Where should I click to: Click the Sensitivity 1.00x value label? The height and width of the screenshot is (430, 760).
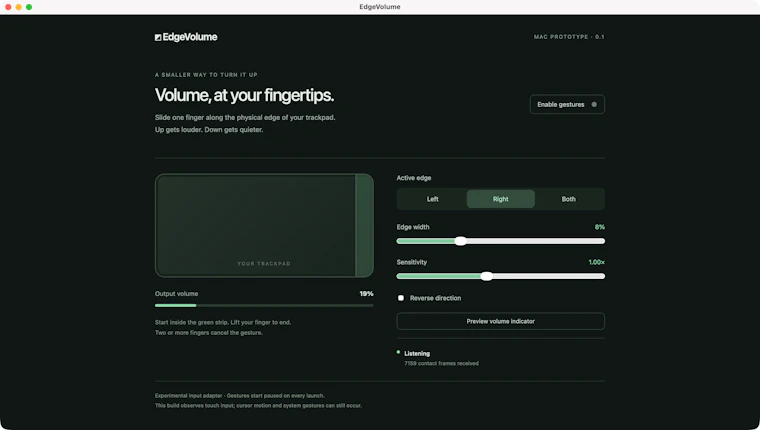[597, 262]
